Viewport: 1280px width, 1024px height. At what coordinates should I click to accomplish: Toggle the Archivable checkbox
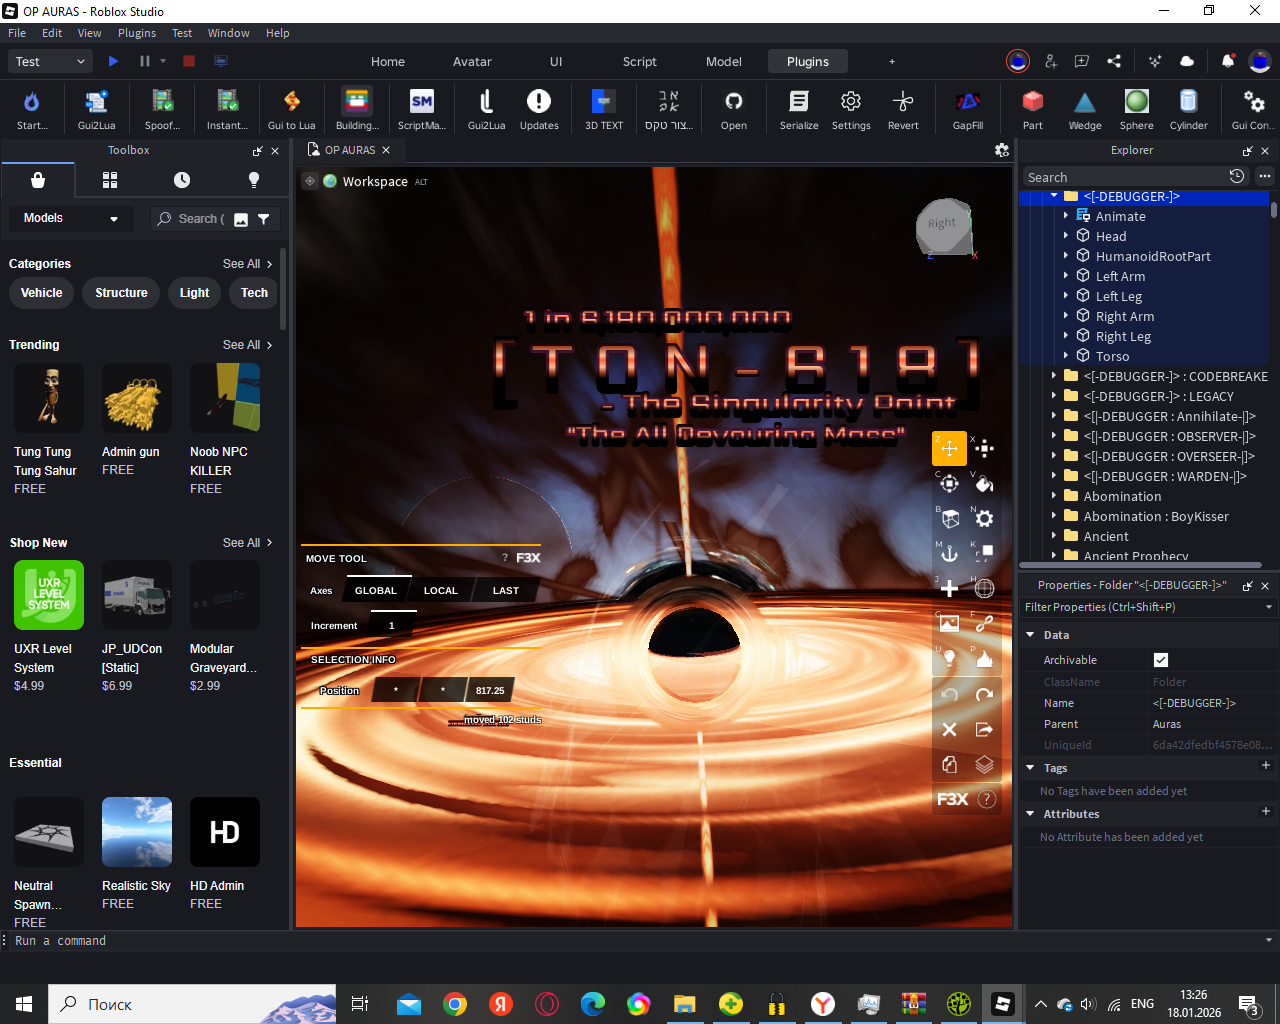(1161, 660)
